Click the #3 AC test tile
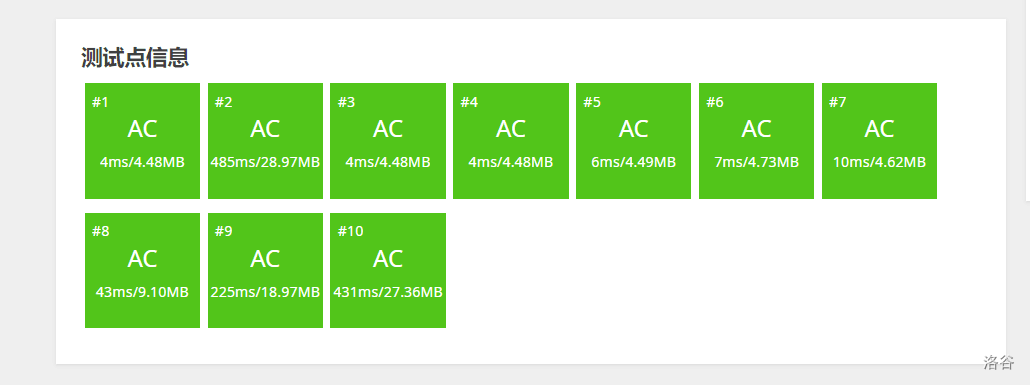Image resolution: width=1030 pixels, height=385 pixels. pos(388,141)
